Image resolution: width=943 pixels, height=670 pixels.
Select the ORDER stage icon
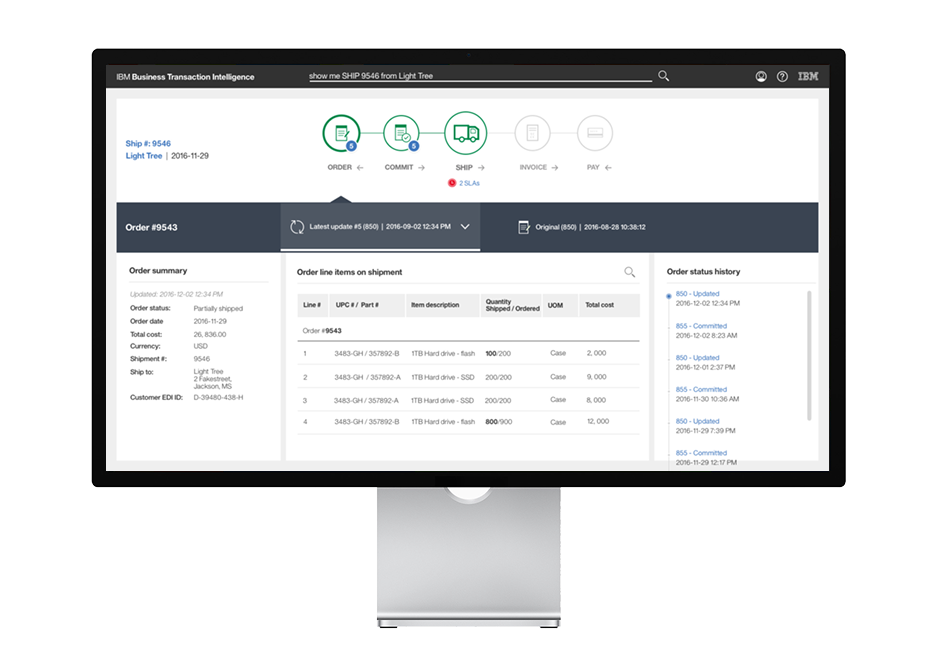click(x=340, y=131)
